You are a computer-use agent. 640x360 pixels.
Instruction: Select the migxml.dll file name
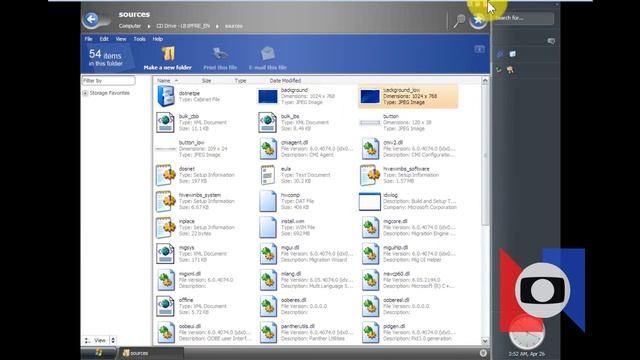(190, 274)
